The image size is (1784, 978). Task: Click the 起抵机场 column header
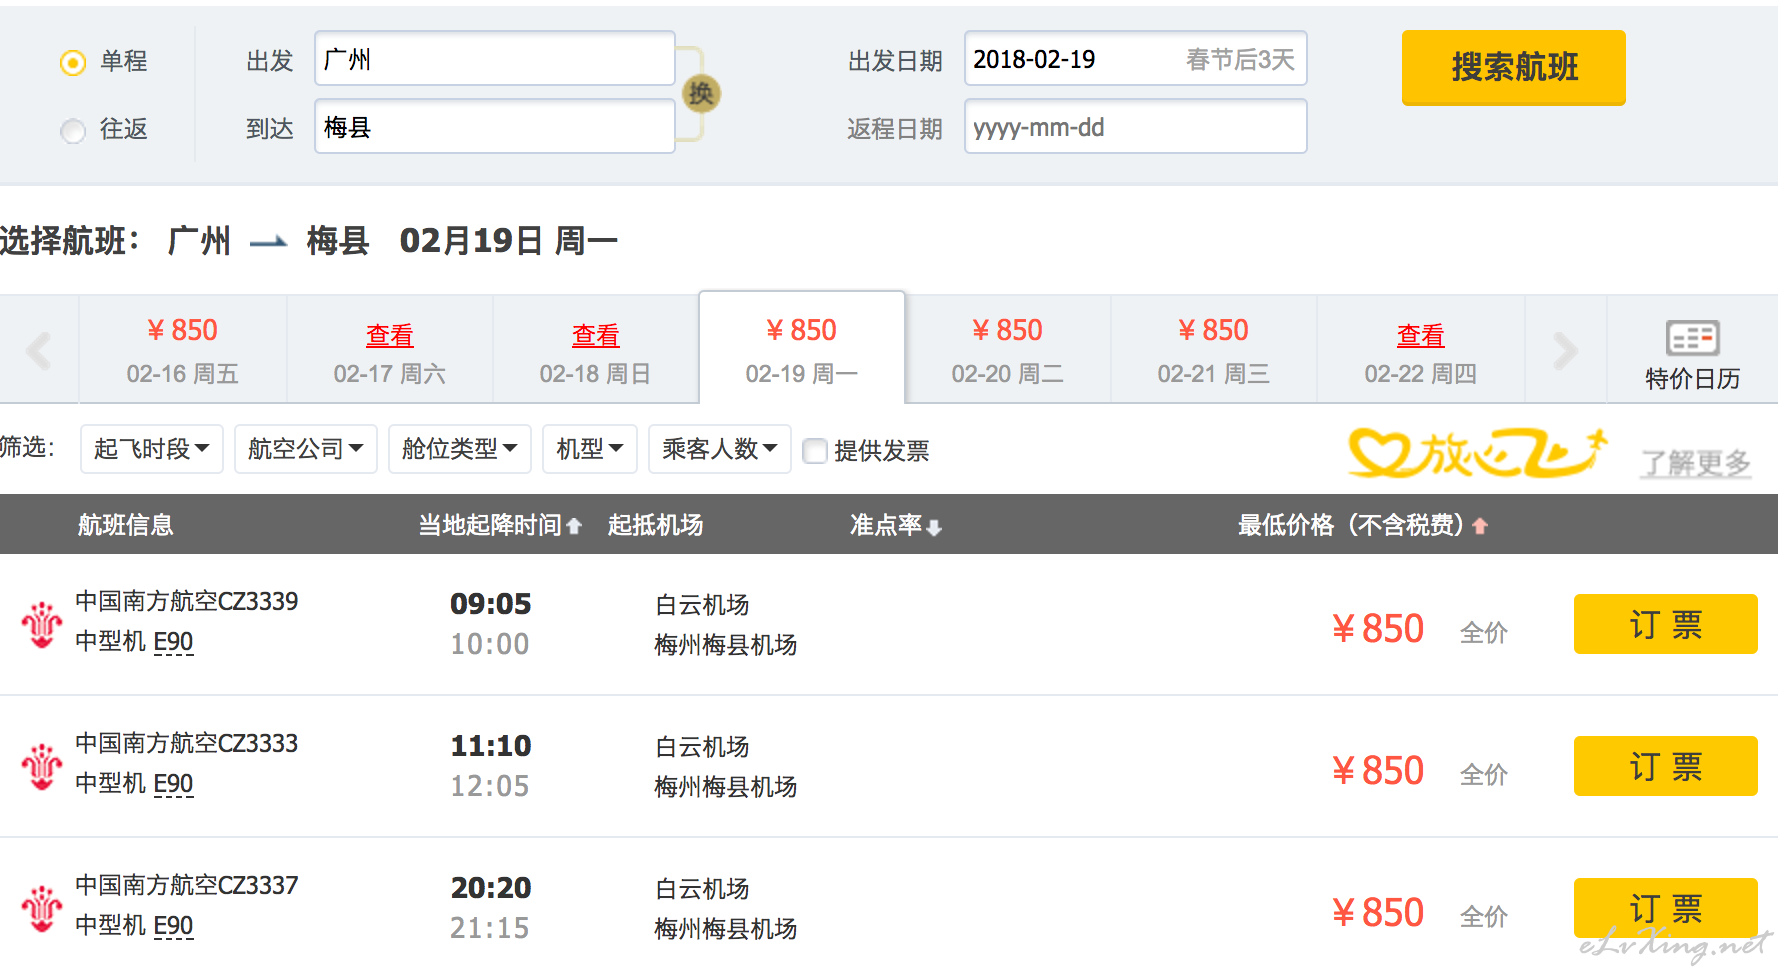(656, 525)
